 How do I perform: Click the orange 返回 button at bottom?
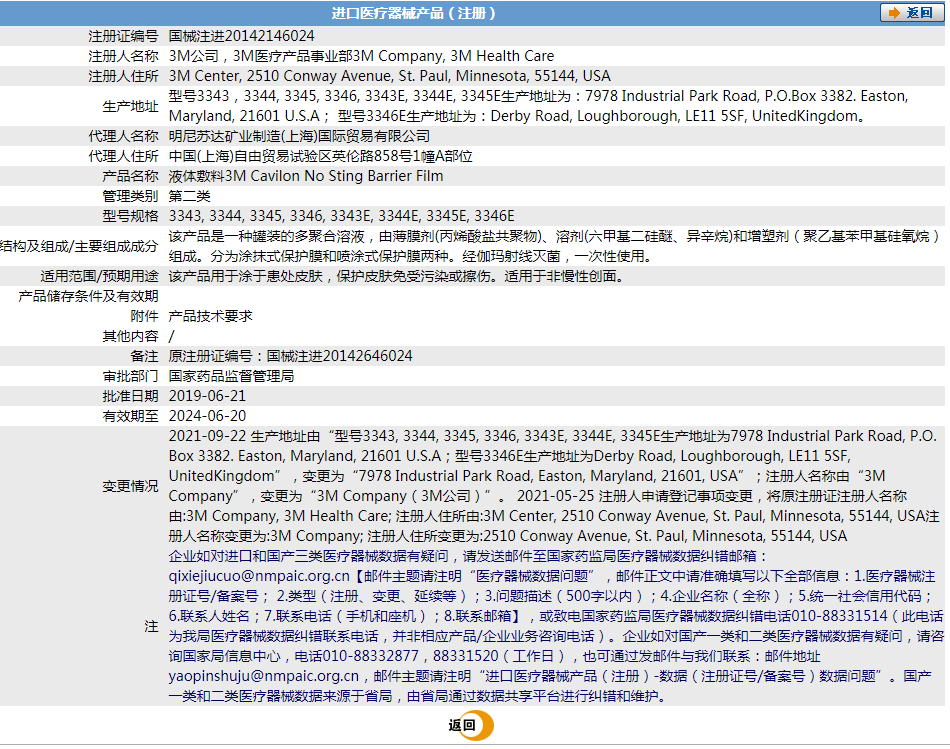pyautogui.click(x=471, y=725)
